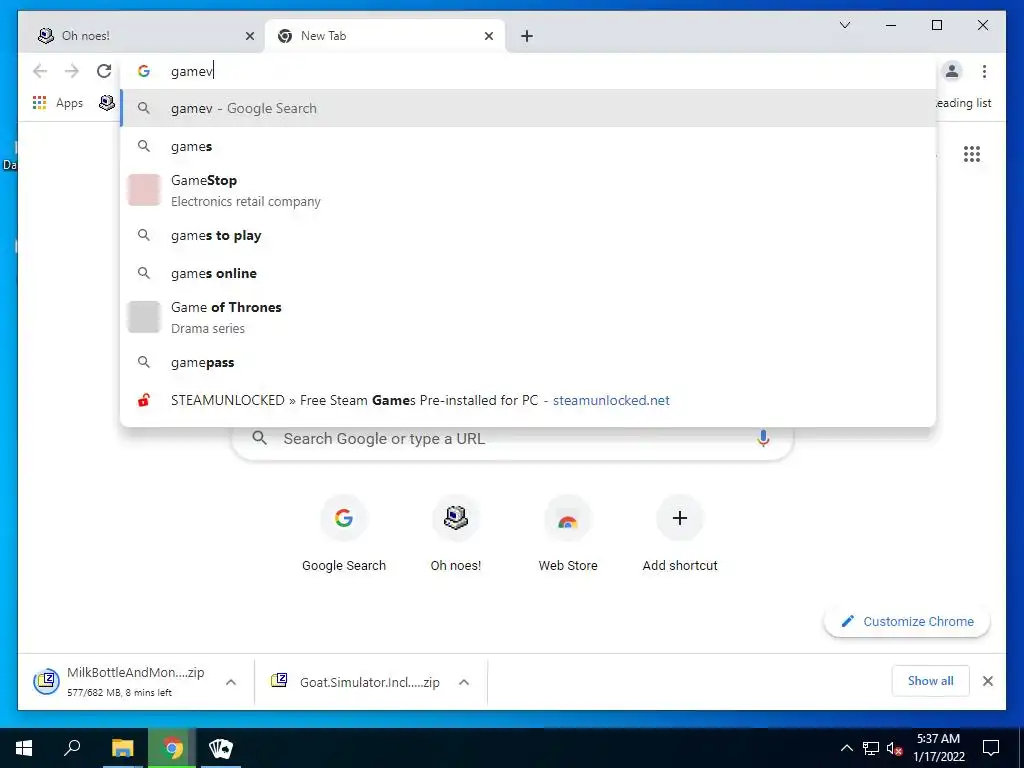Open Solitaire cards app in taskbar

pos(221,748)
